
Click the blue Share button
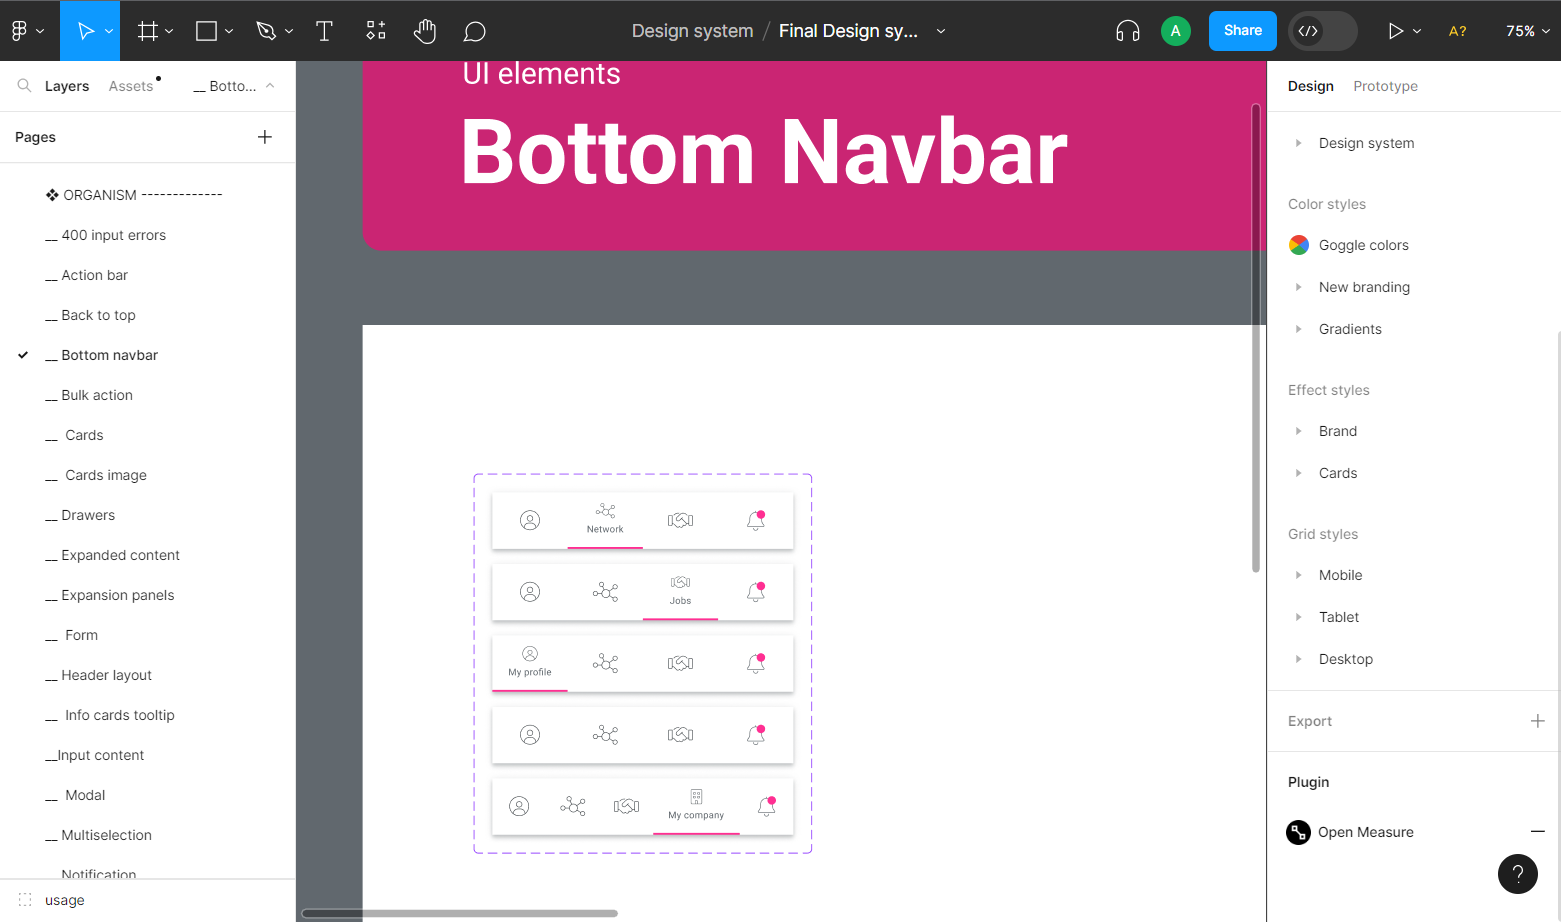(1243, 31)
